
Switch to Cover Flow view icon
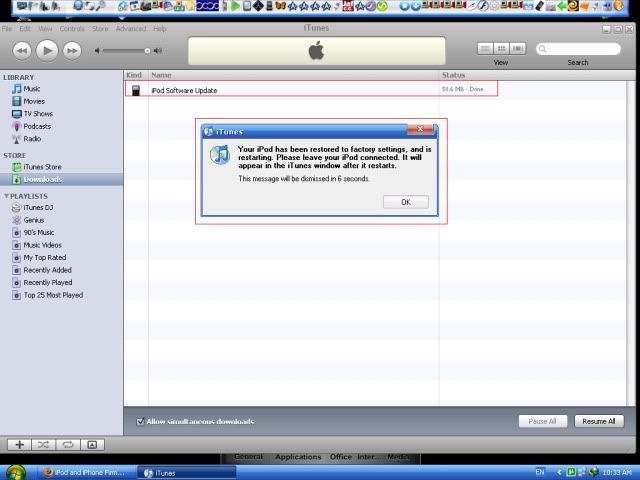click(x=516, y=48)
